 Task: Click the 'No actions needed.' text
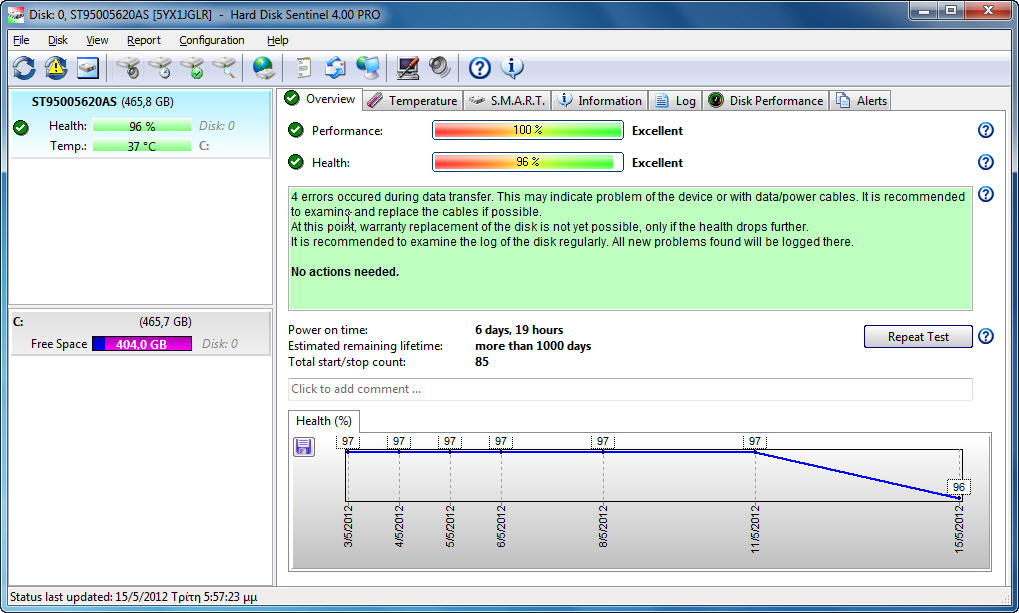pos(345,272)
